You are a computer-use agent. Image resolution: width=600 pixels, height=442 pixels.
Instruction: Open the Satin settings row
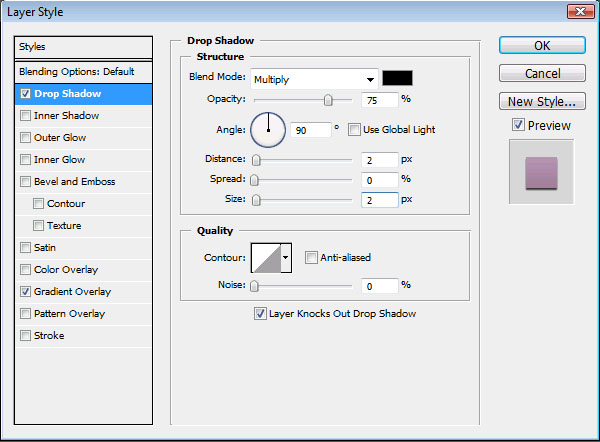(83, 248)
